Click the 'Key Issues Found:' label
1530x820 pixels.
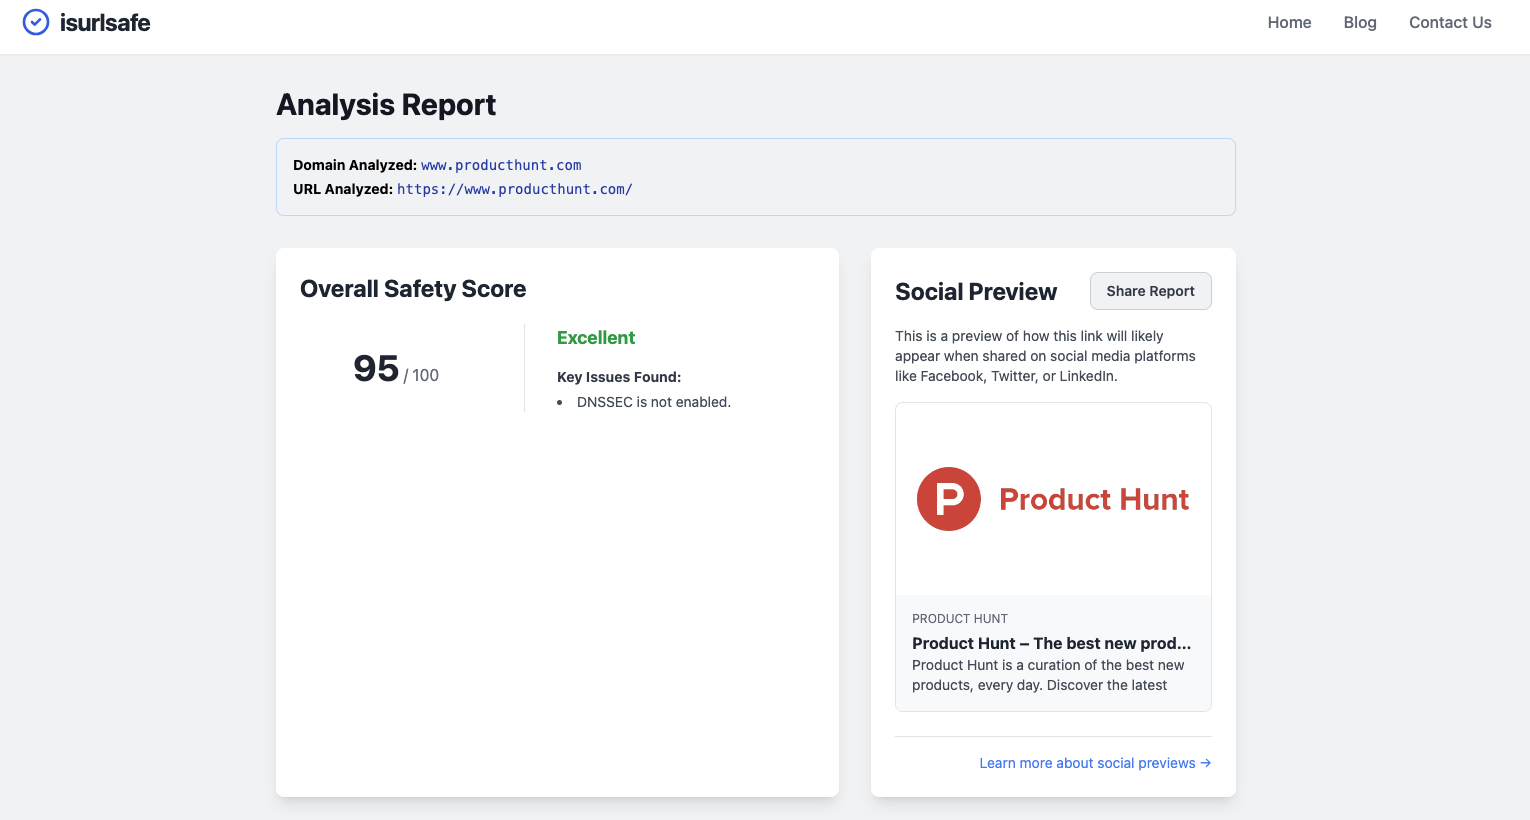[619, 377]
